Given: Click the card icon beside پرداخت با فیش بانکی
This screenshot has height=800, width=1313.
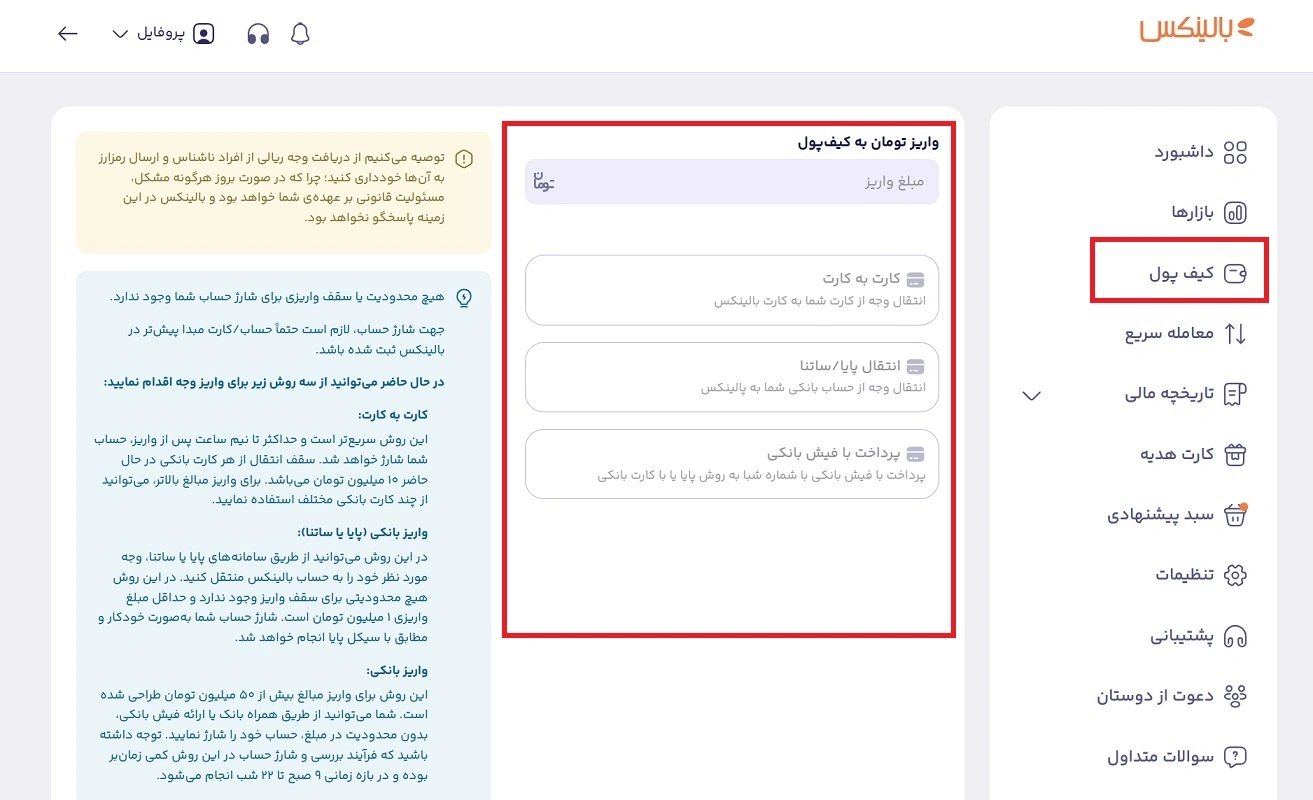Looking at the screenshot, I should [x=915, y=453].
